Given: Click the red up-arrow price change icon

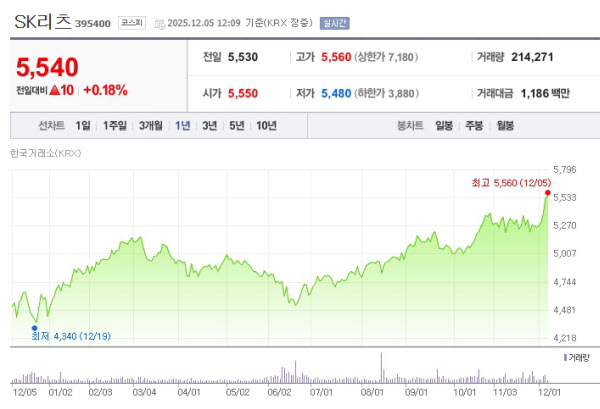Looking at the screenshot, I should click(54, 90).
